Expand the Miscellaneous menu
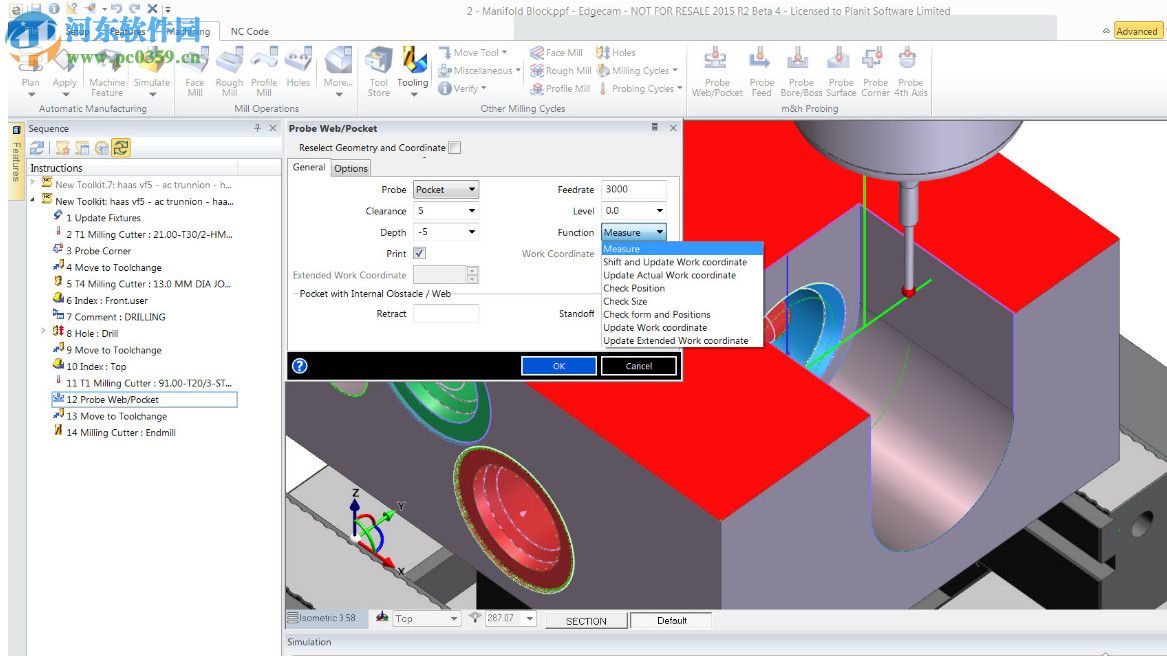Viewport: 1167px width, 656px height. pyautogui.click(x=480, y=71)
